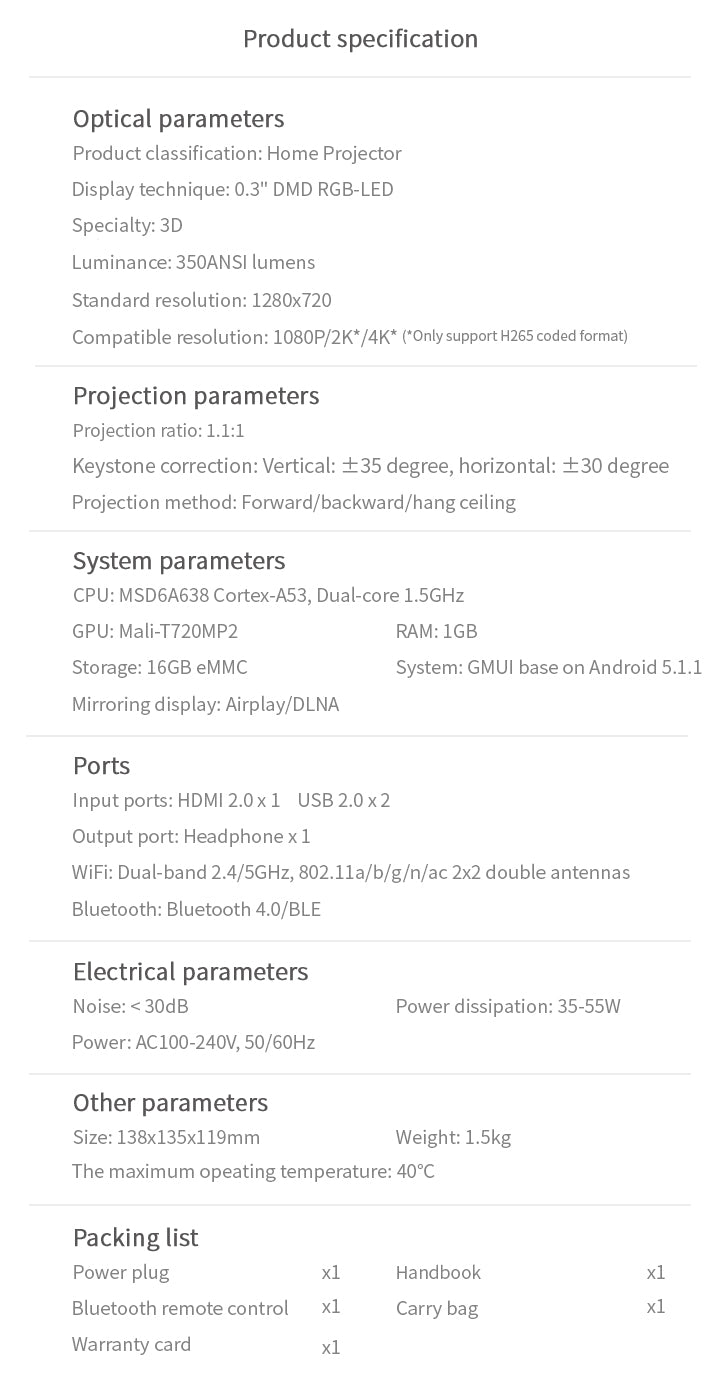Click the Product specification title

[360, 39]
